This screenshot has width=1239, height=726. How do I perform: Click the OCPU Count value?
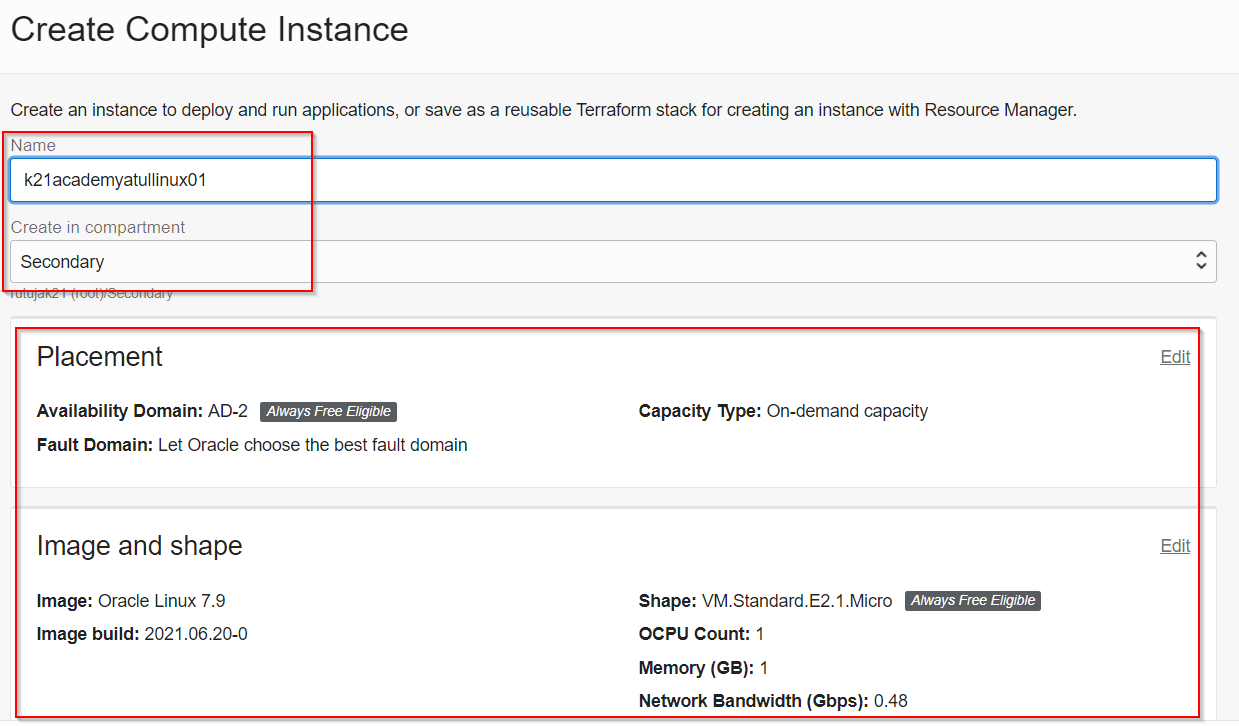[x=760, y=634]
